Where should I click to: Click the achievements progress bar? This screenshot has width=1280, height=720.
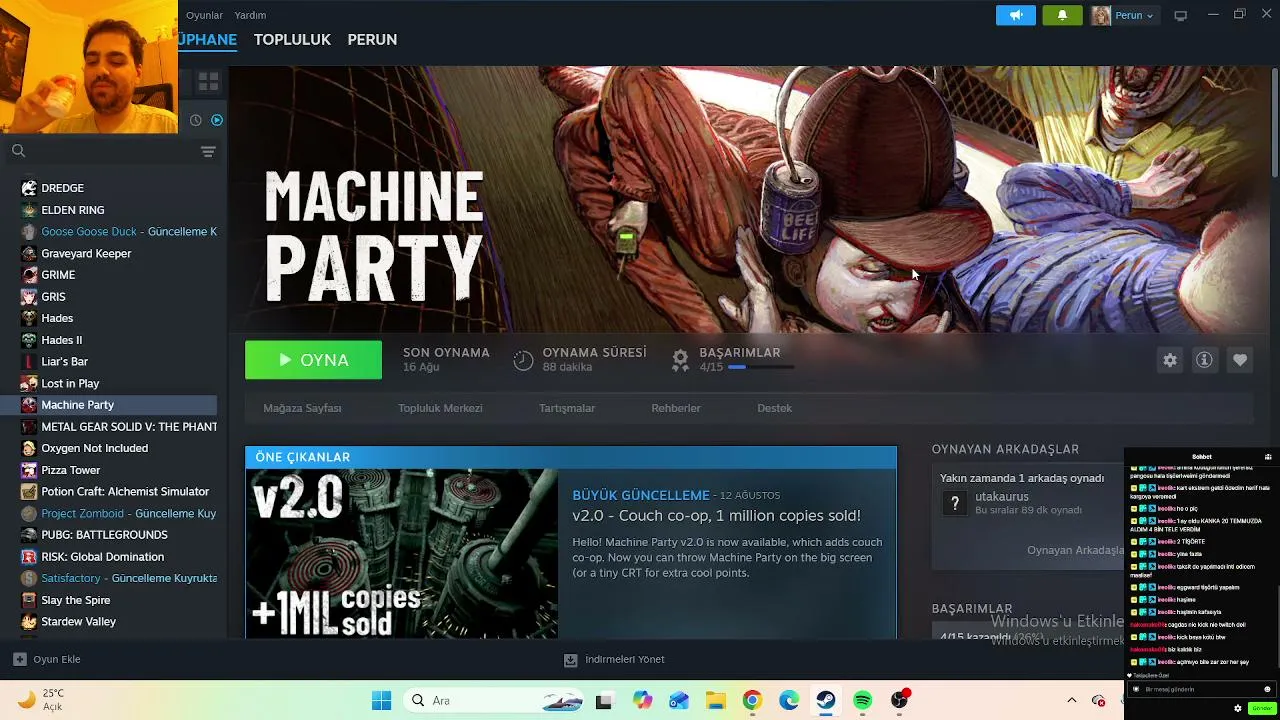click(x=761, y=367)
